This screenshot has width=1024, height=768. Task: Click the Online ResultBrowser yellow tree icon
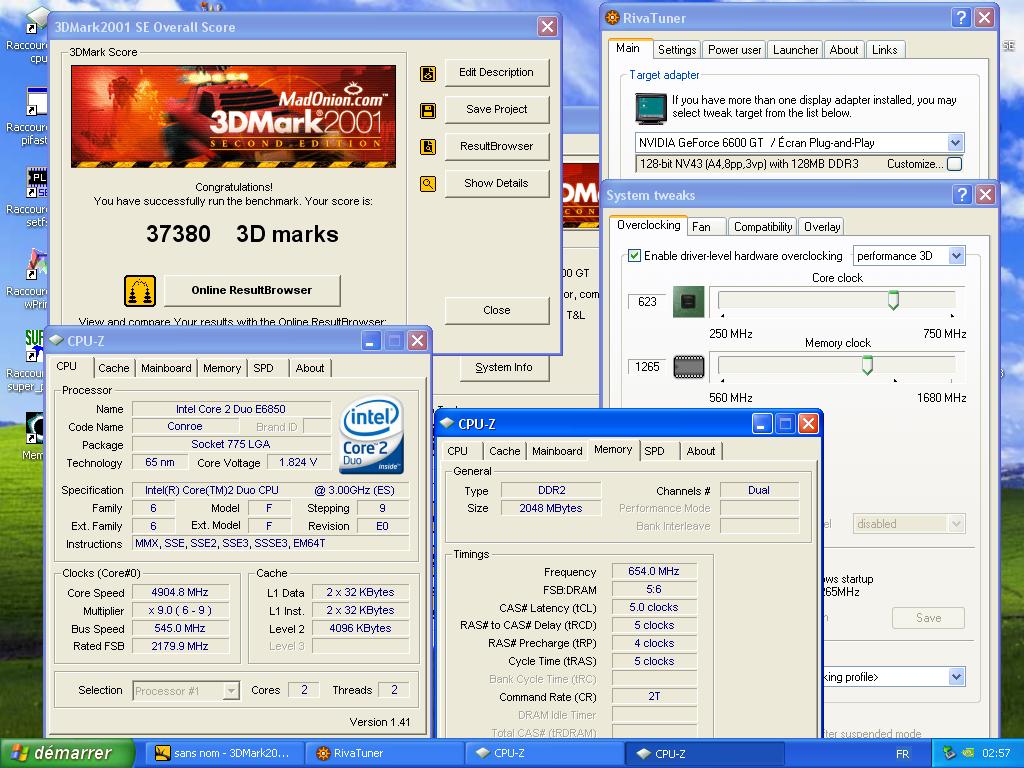click(140, 291)
